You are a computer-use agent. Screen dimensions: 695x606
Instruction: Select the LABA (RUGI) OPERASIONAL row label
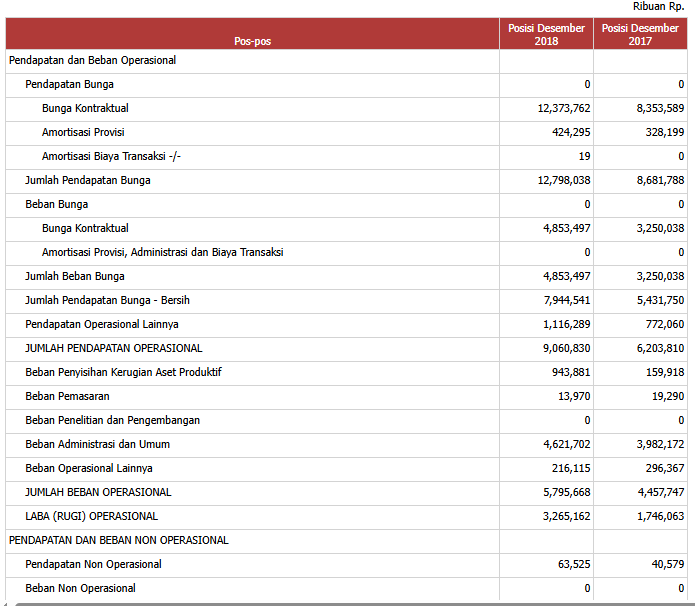coord(91,516)
